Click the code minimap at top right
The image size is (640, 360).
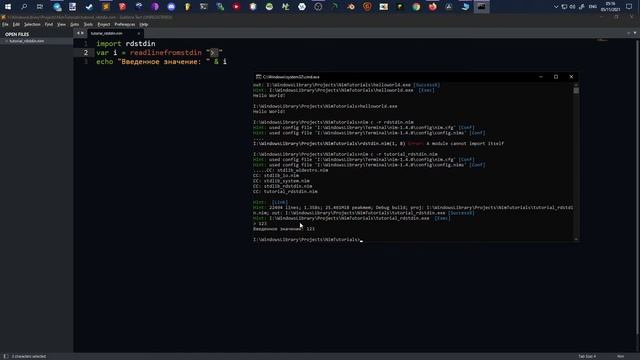pyautogui.click(x=602, y=40)
